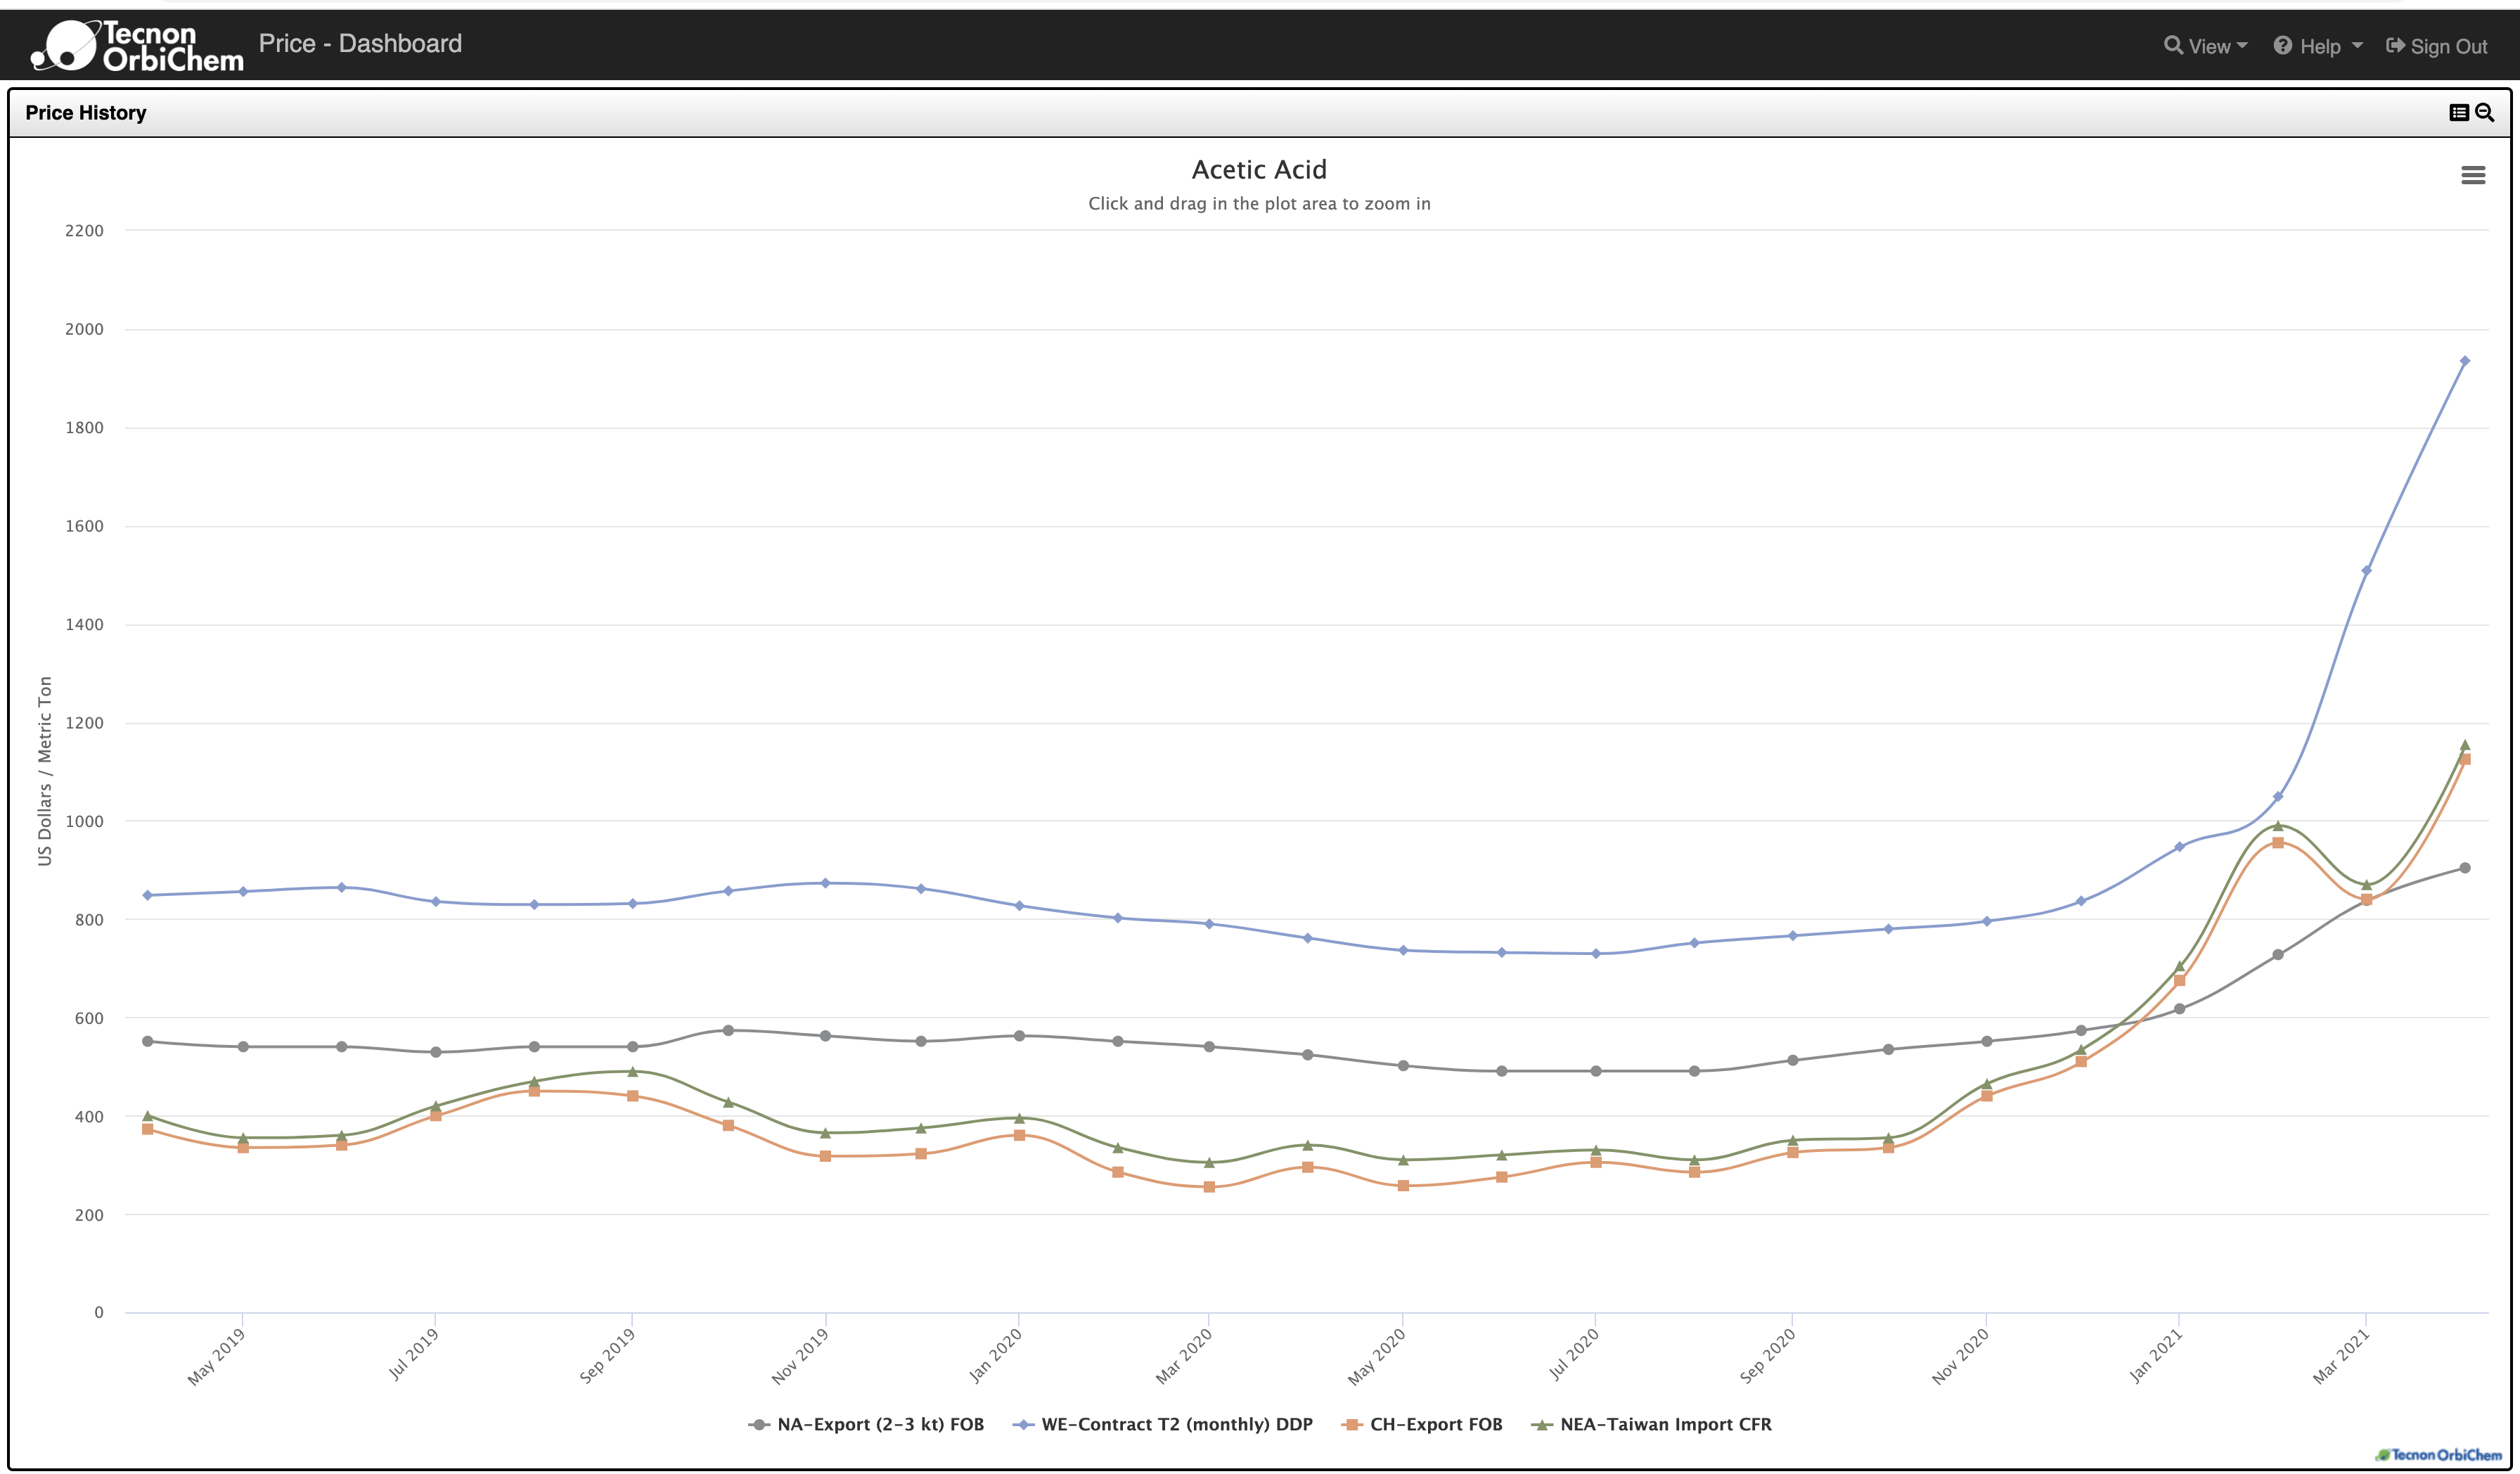Click the final orange CH-Export square marker

coord(2464,760)
